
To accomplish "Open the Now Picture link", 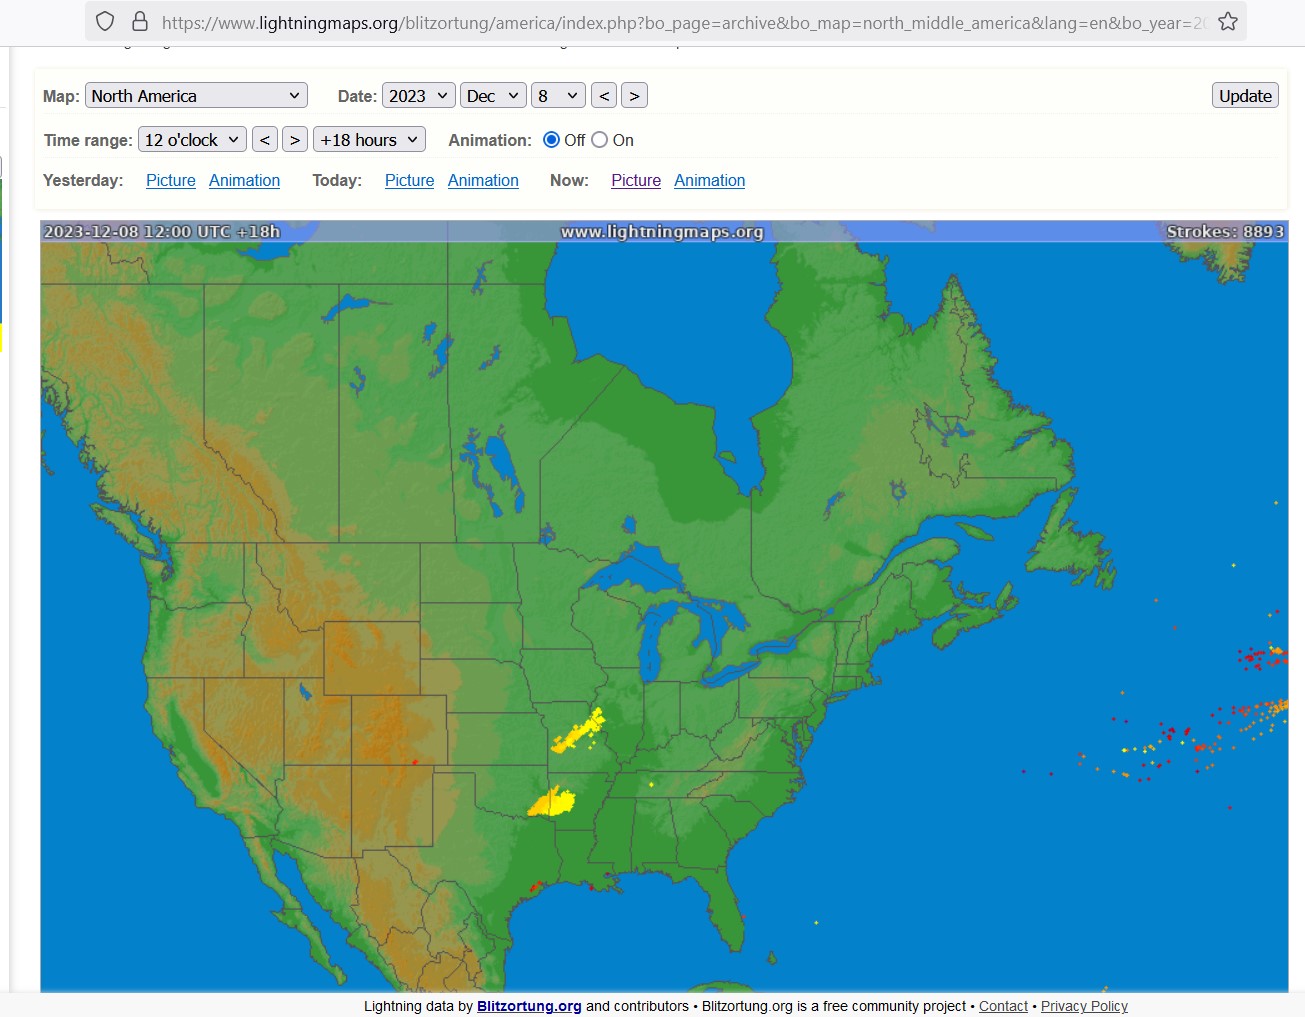I will click(636, 181).
